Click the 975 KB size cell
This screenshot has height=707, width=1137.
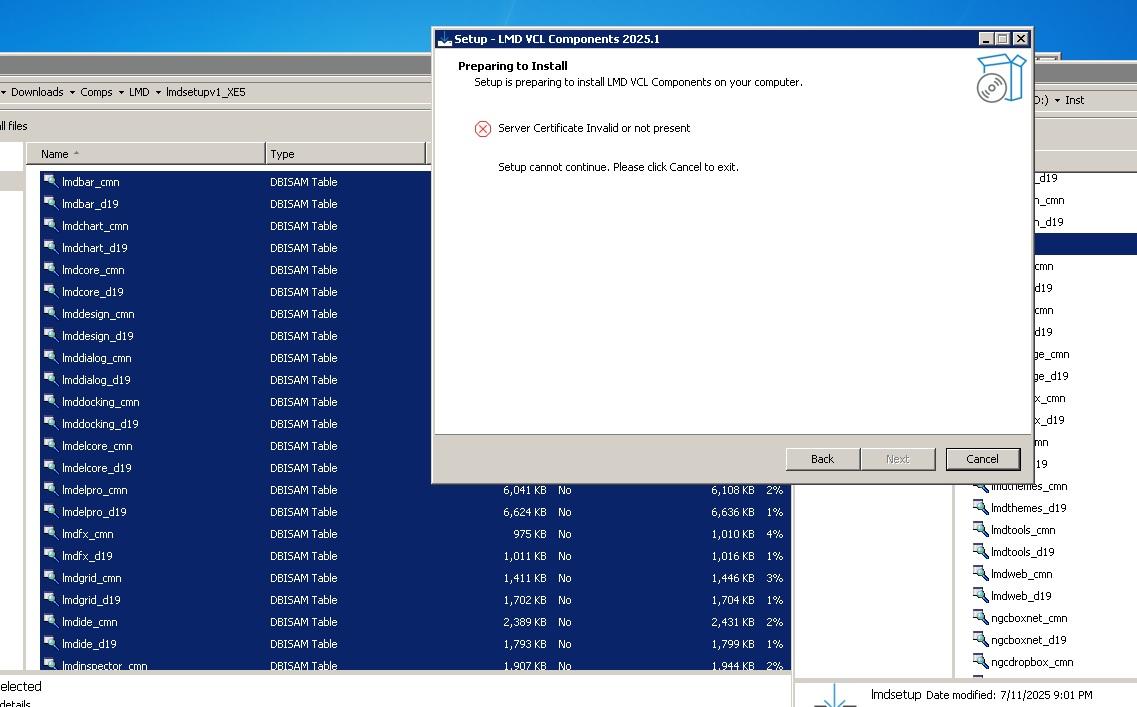click(x=529, y=534)
